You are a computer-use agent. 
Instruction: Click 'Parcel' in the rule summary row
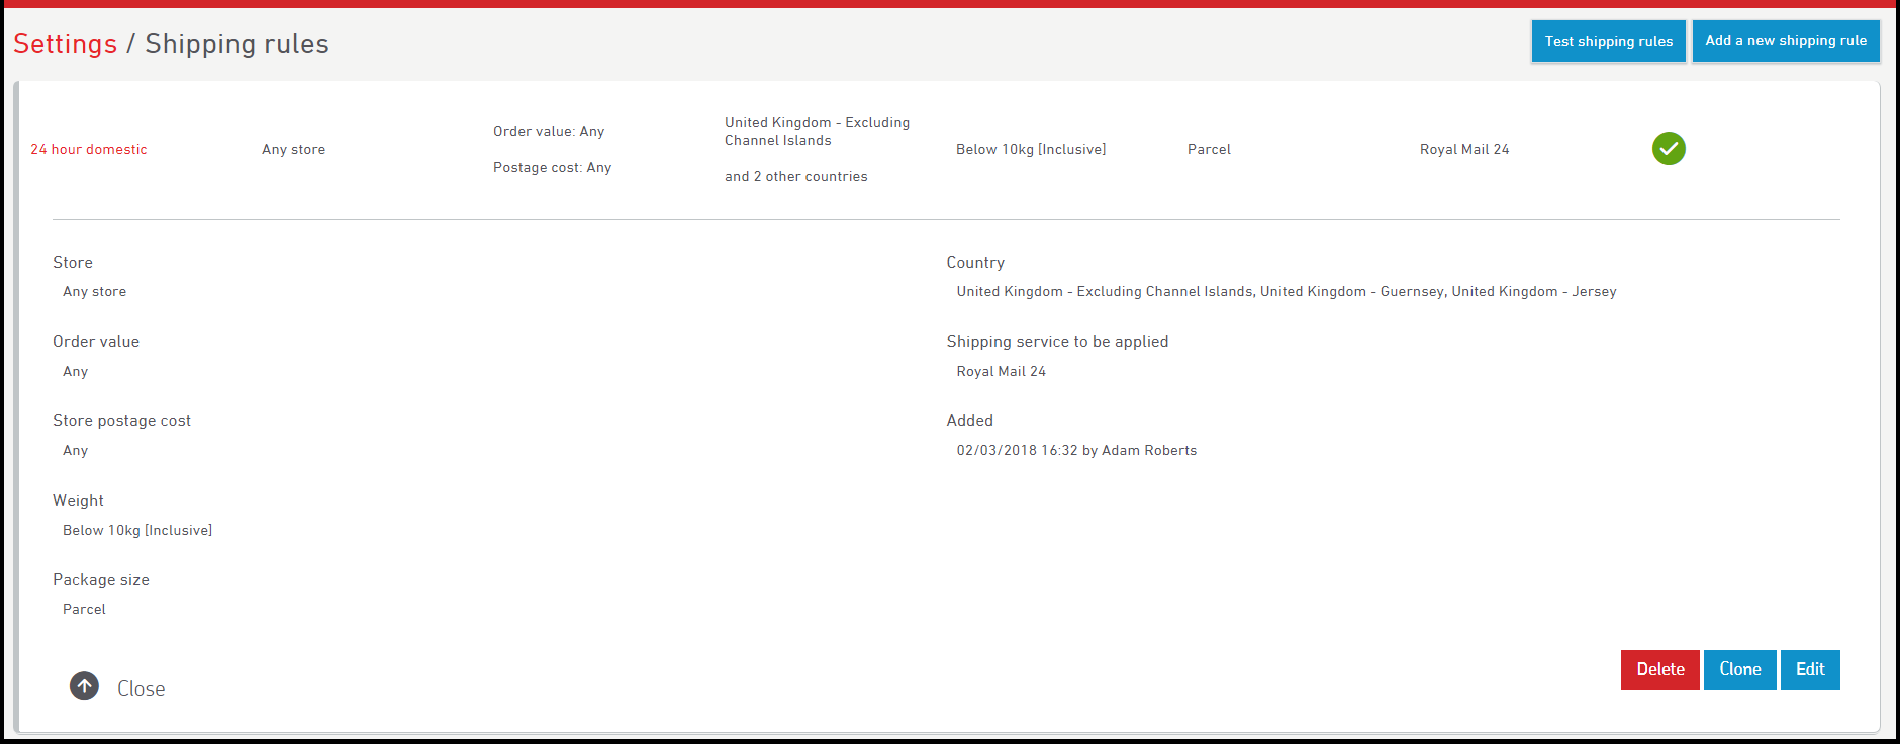(1209, 150)
